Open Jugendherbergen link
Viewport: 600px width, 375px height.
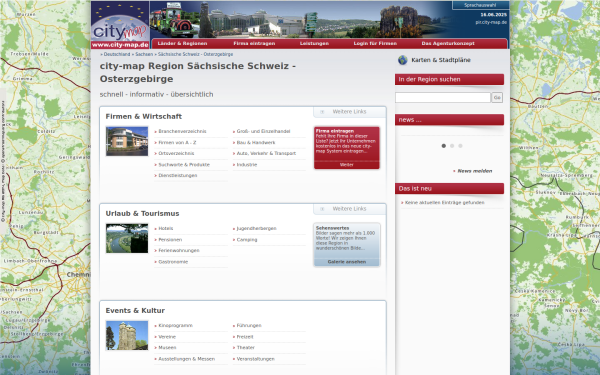pyautogui.click(x=256, y=228)
